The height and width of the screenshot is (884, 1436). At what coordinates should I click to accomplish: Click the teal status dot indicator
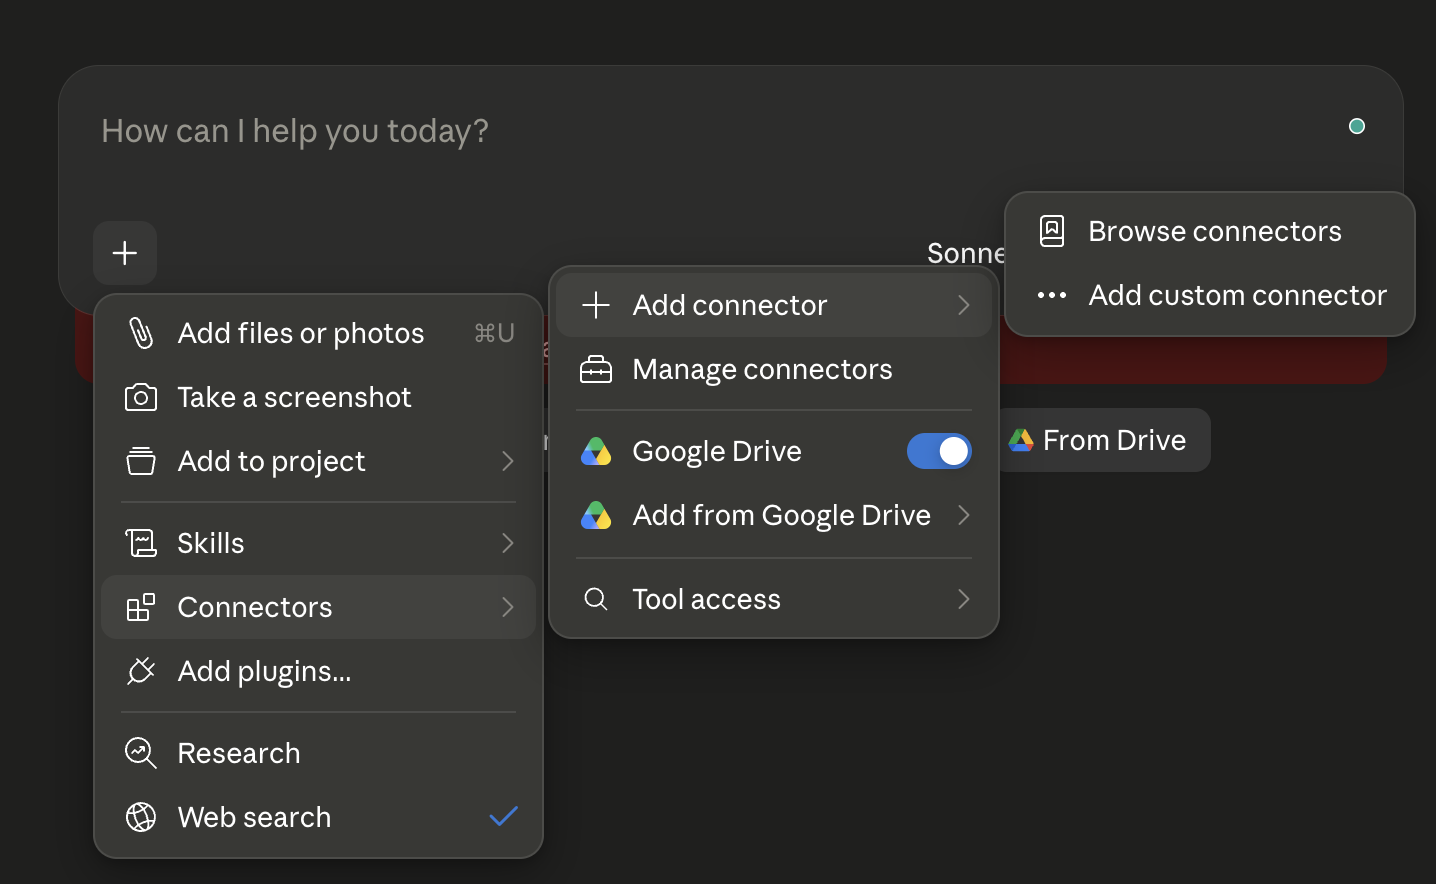tap(1357, 126)
